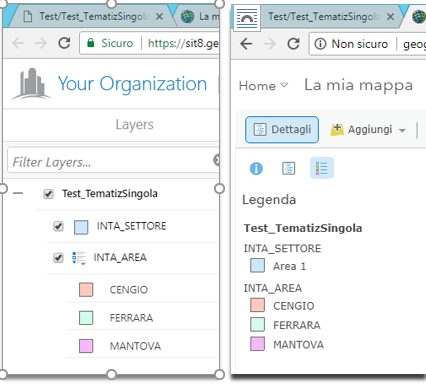
Task: Click the reload button in left browser window
Action: point(64,43)
